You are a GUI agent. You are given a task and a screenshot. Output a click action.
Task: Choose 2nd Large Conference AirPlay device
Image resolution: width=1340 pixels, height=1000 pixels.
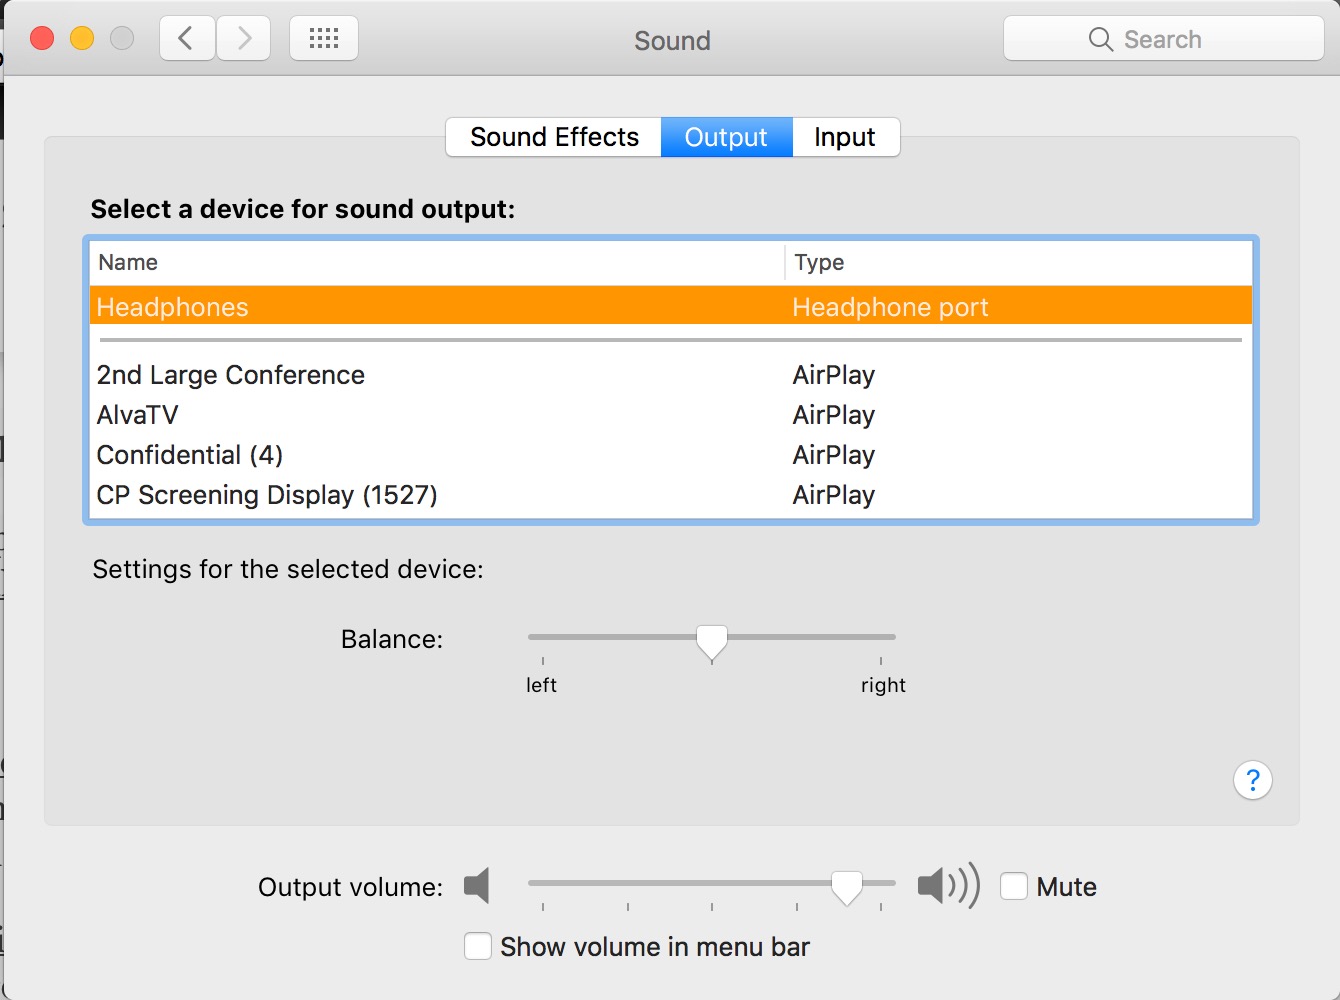[x=231, y=375]
